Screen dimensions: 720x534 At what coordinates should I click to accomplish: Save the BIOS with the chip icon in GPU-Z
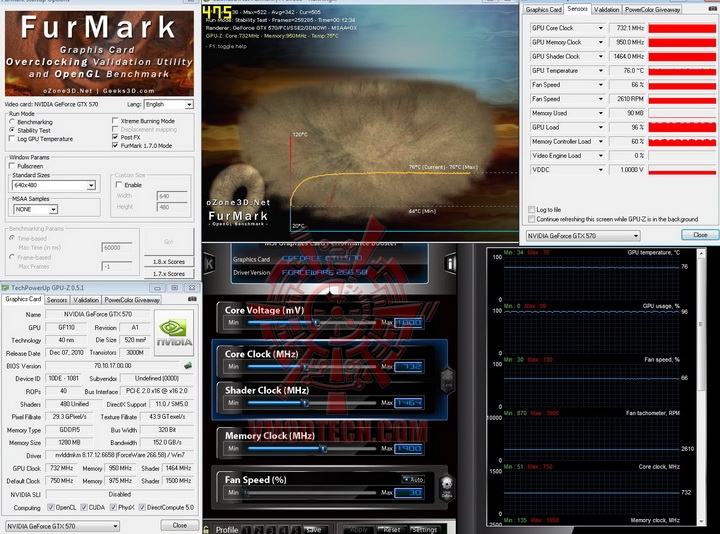188,365
